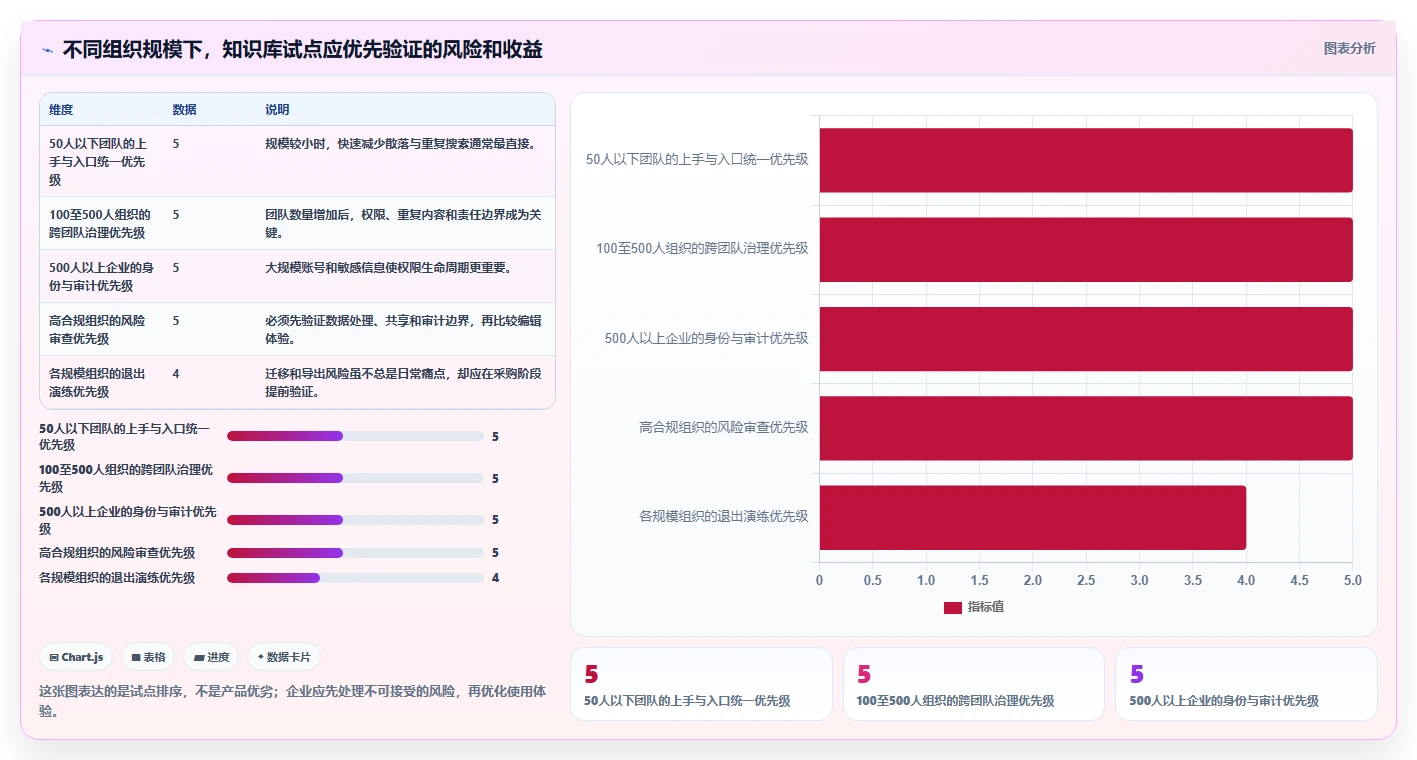Click the chart axis label 50人以下团队的上手与入口统一优先级
This screenshot has height=760, width=1417.
697,159
